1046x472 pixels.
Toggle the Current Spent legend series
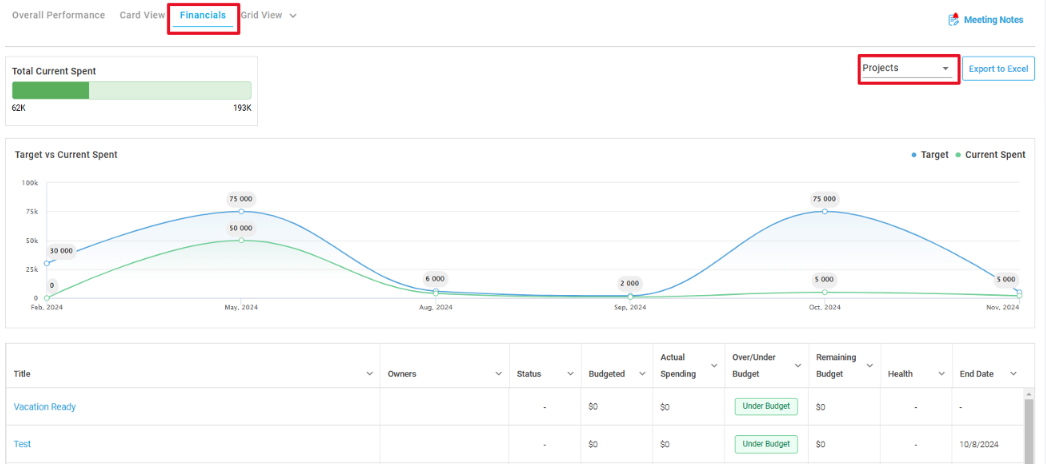[x=991, y=155]
